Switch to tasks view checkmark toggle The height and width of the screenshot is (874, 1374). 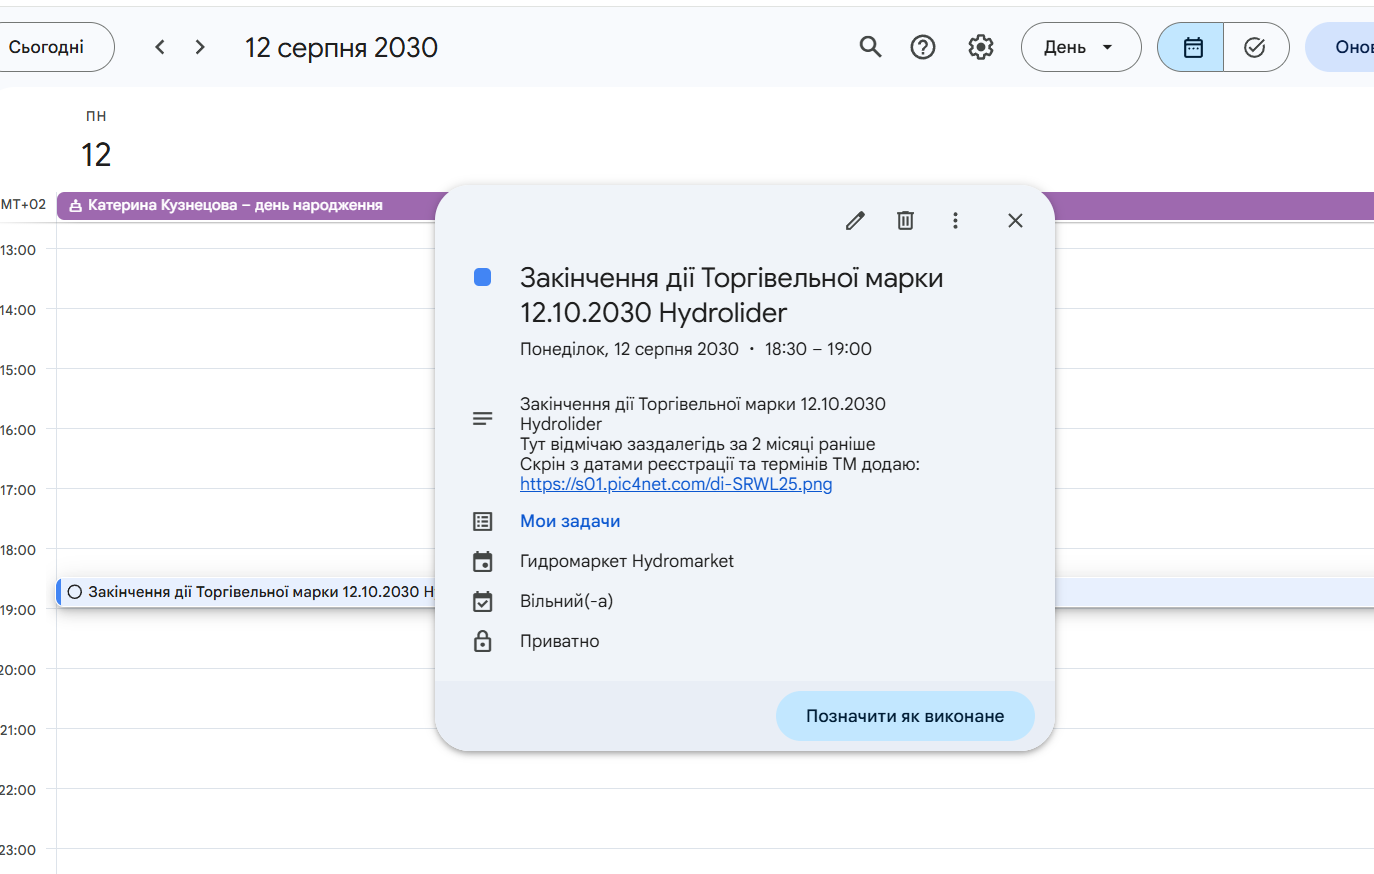1255,47
